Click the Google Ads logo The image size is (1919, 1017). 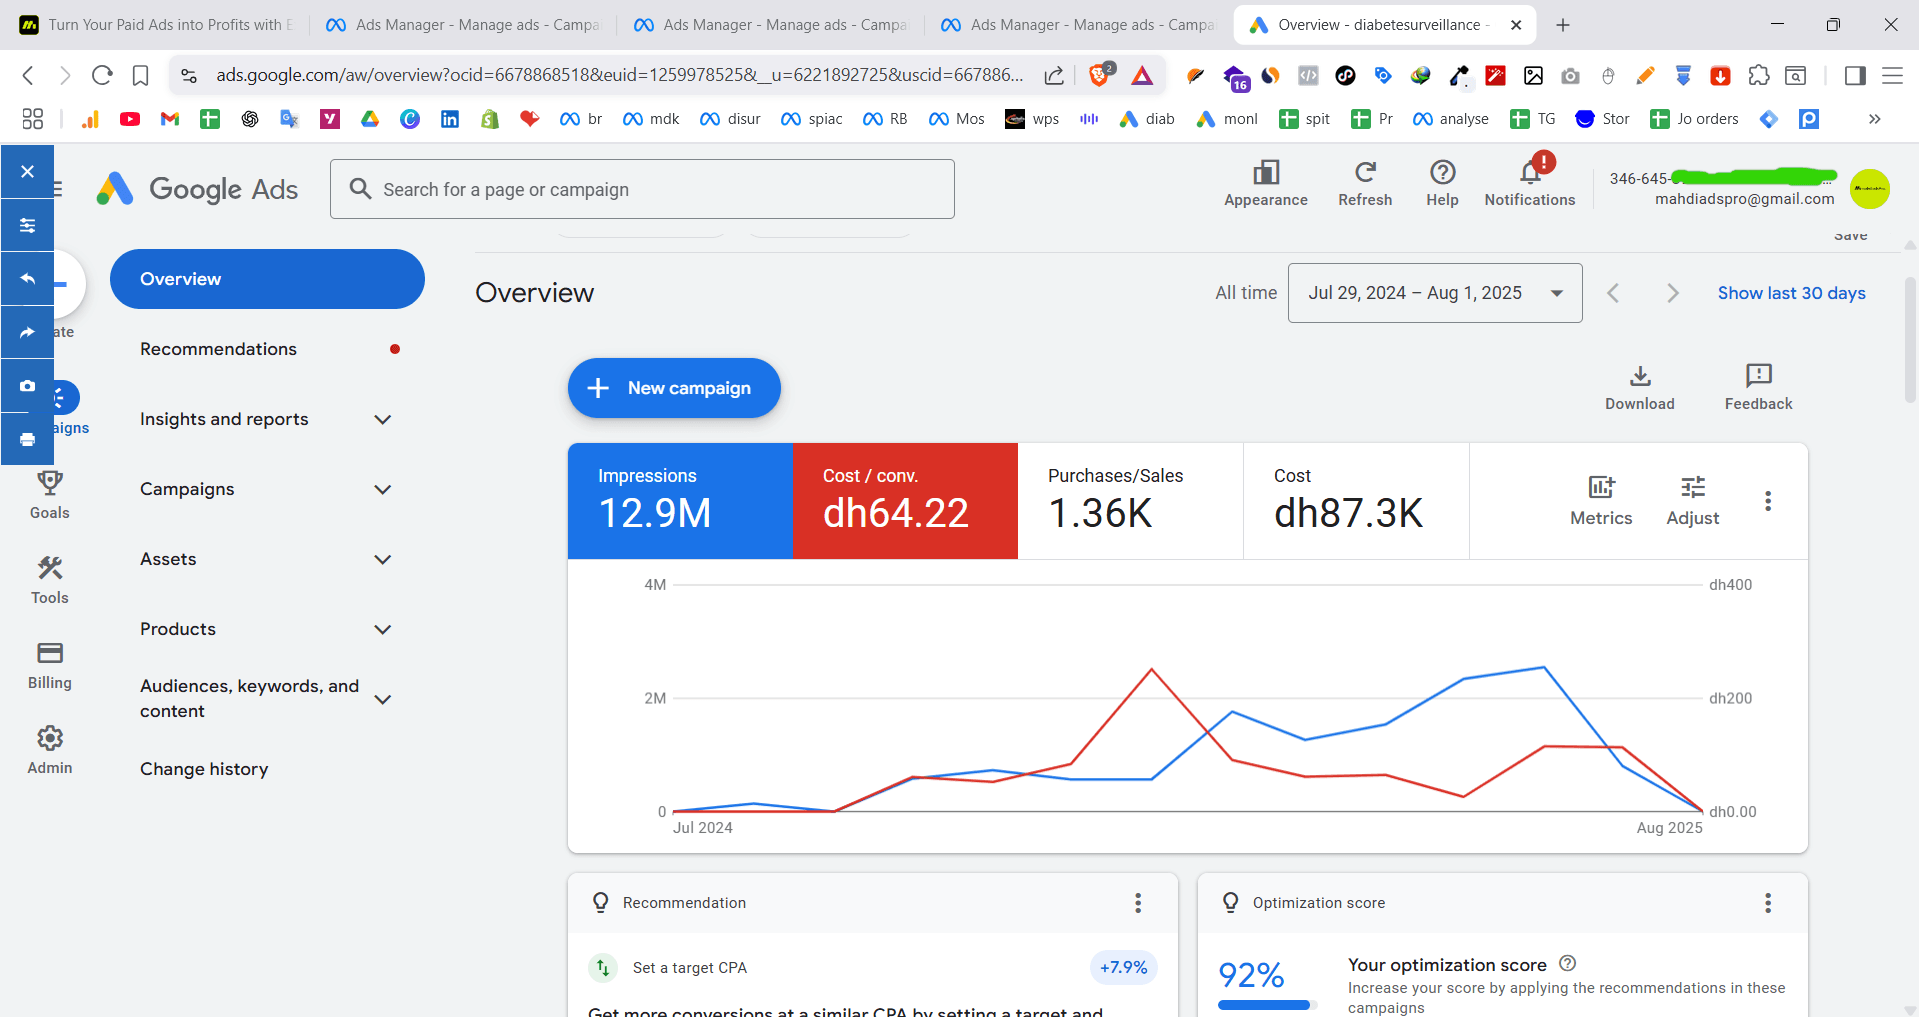point(197,189)
